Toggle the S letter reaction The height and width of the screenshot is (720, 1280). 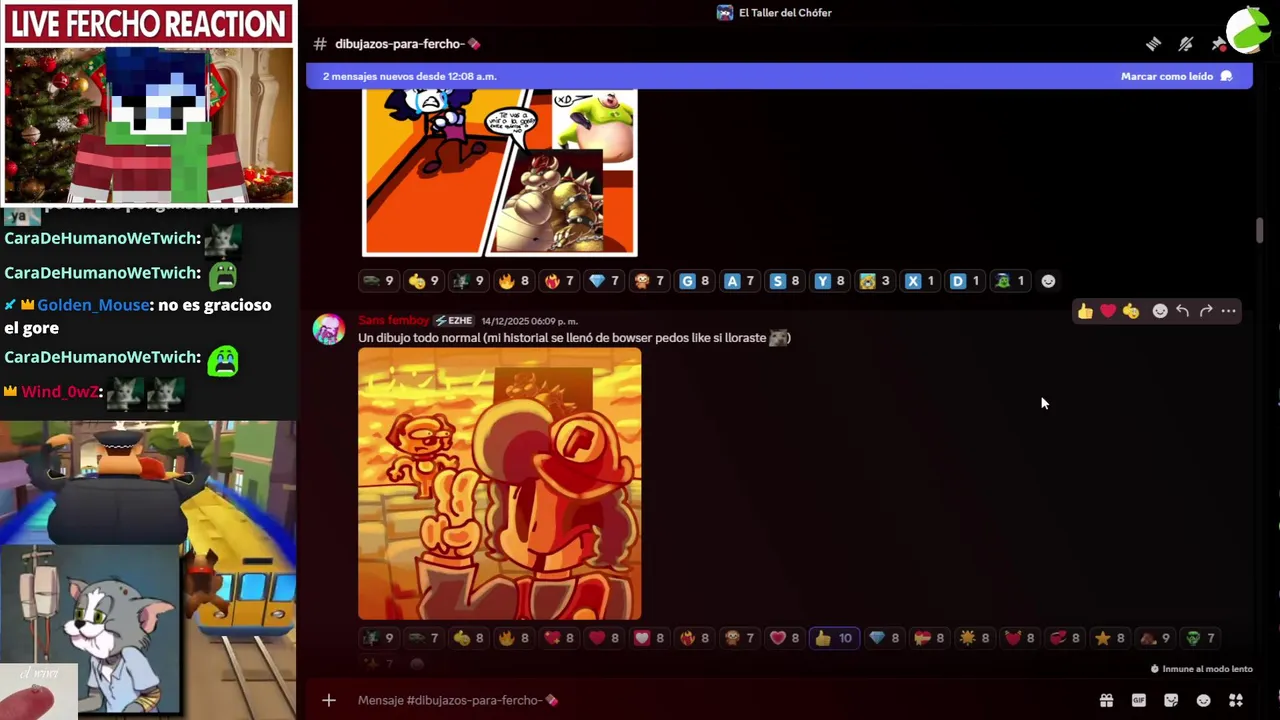coord(784,281)
